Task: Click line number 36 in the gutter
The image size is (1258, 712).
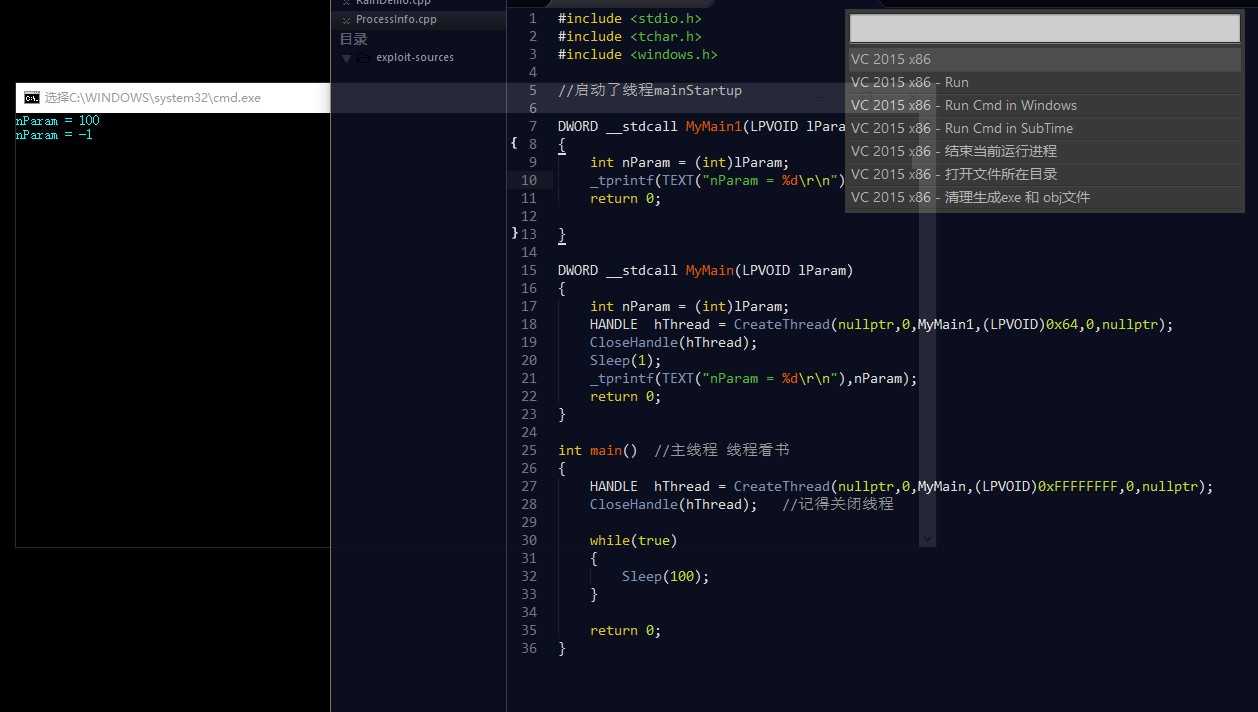Action: tap(529, 648)
